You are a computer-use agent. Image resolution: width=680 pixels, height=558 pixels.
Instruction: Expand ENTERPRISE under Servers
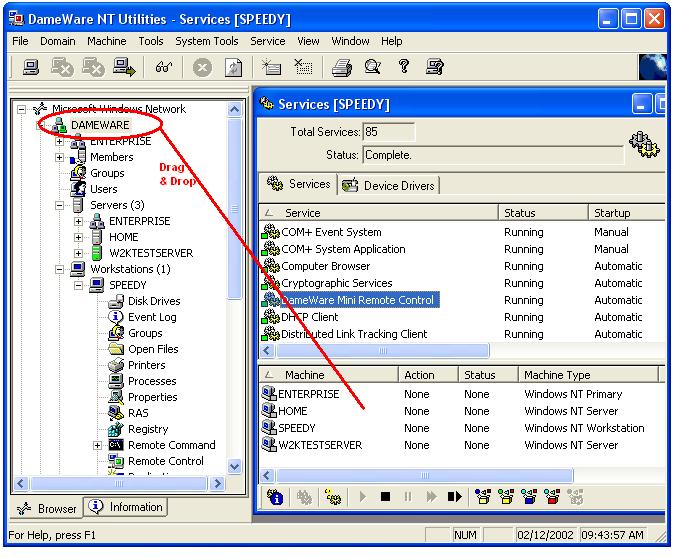[78, 221]
